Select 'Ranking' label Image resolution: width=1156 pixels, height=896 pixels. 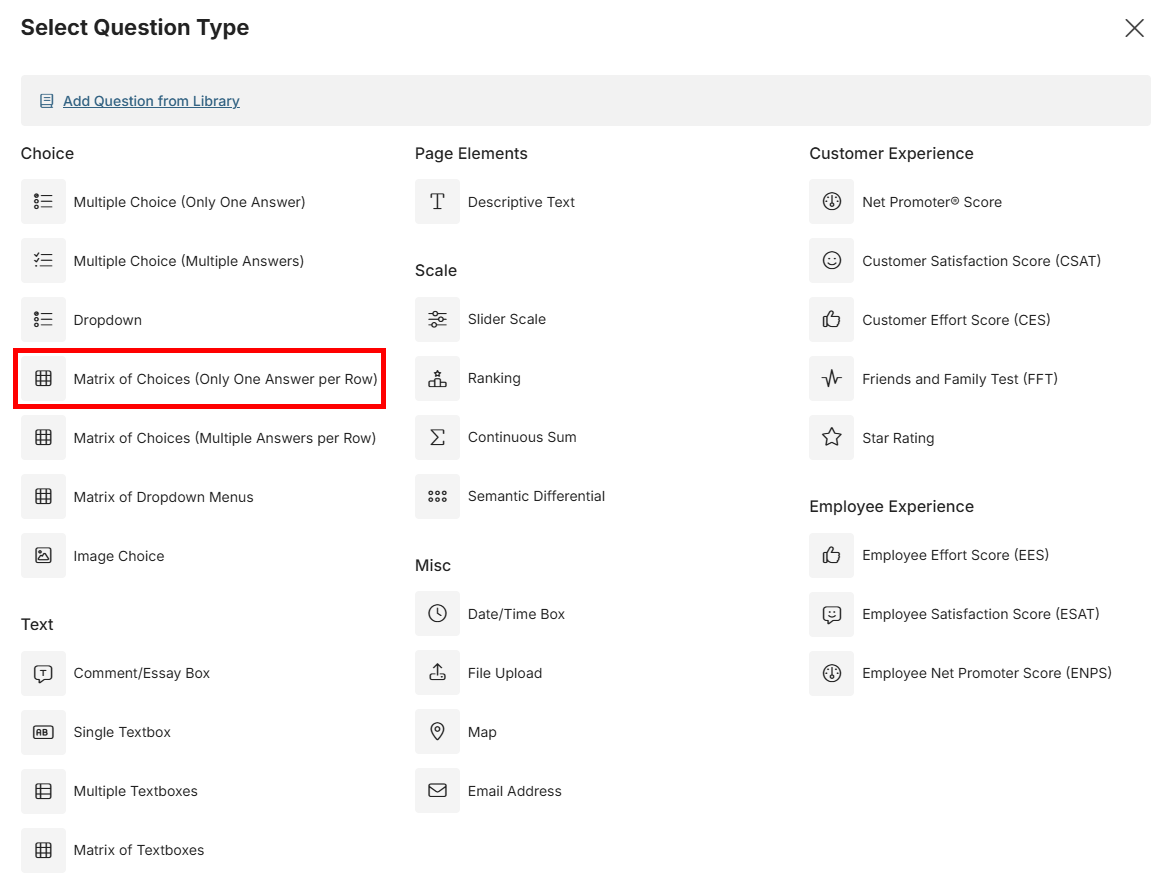coord(494,378)
